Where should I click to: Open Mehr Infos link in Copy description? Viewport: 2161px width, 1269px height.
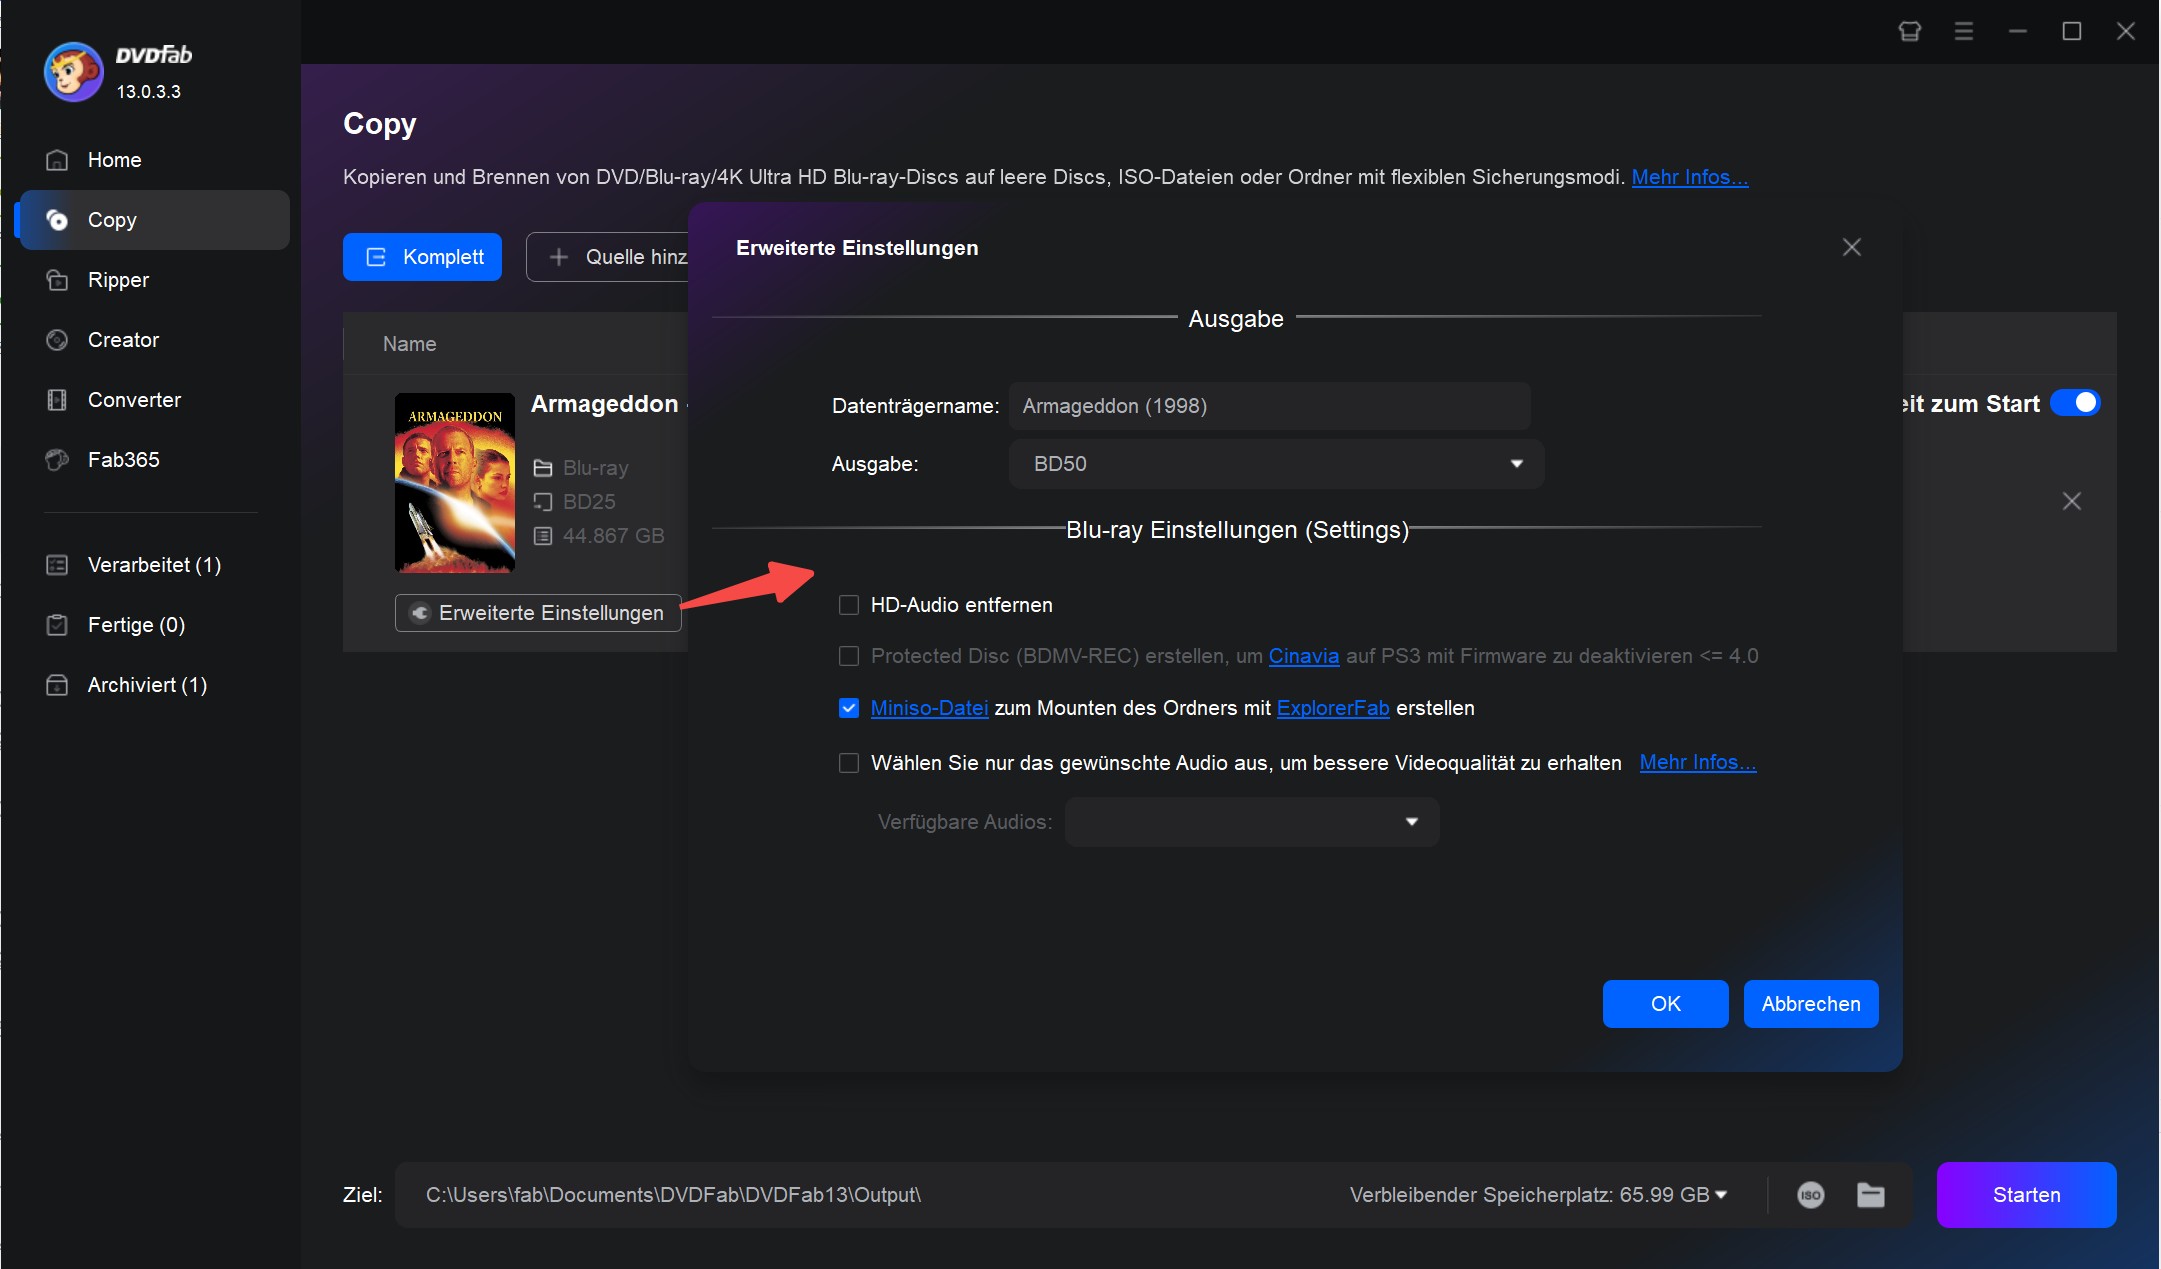tap(1690, 177)
